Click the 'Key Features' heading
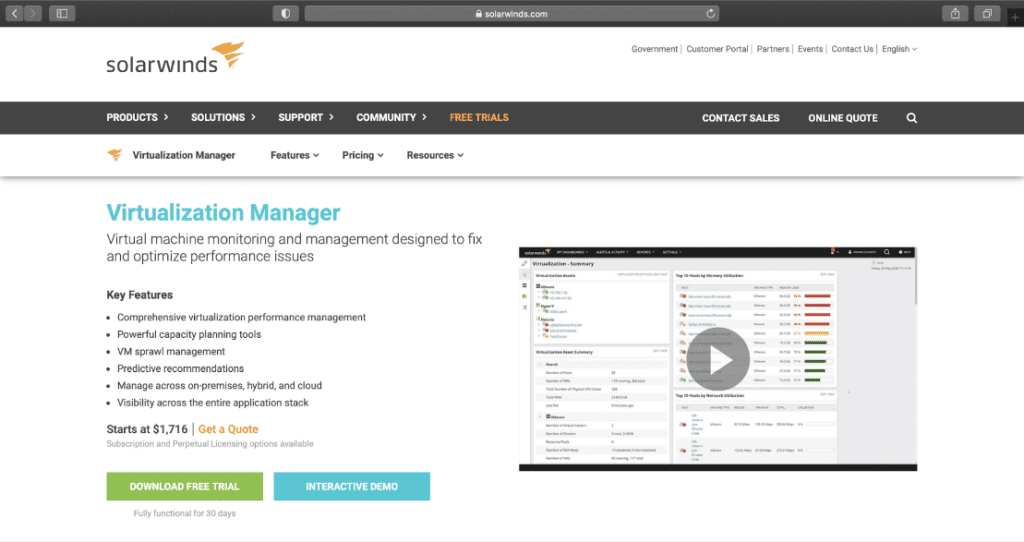Screen dimensions: 1024x542 point(140,295)
